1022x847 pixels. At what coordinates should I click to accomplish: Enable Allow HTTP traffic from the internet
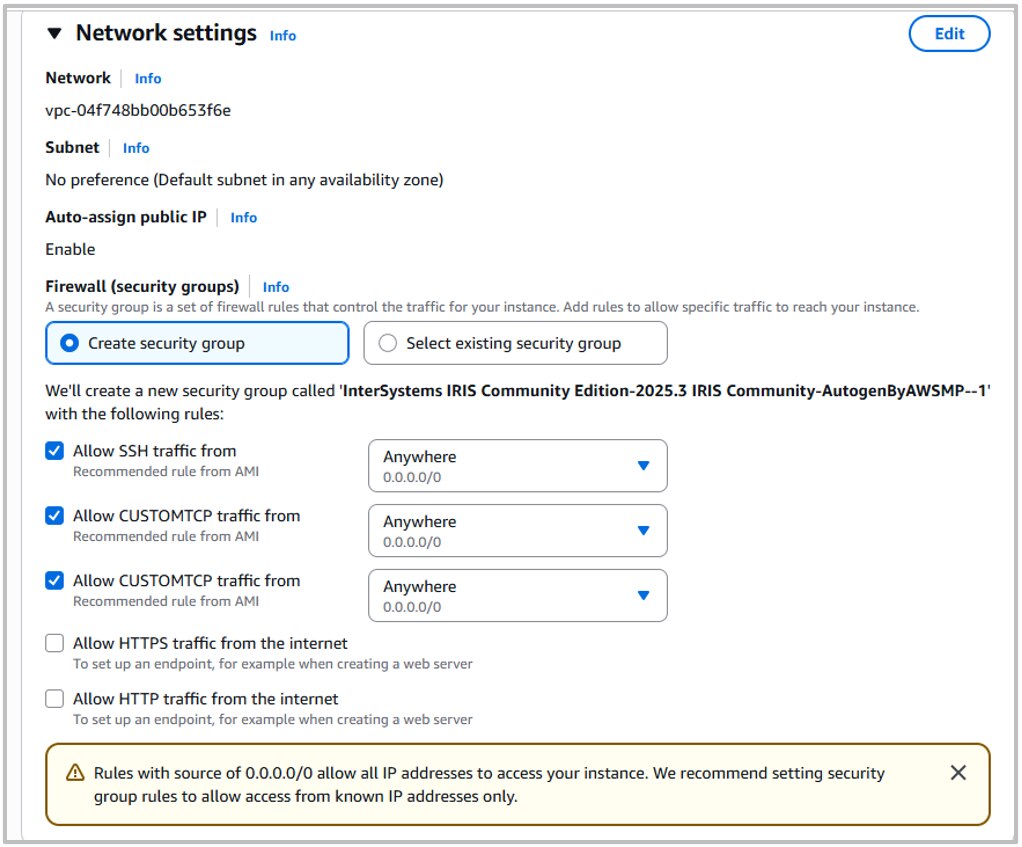point(55,698)
